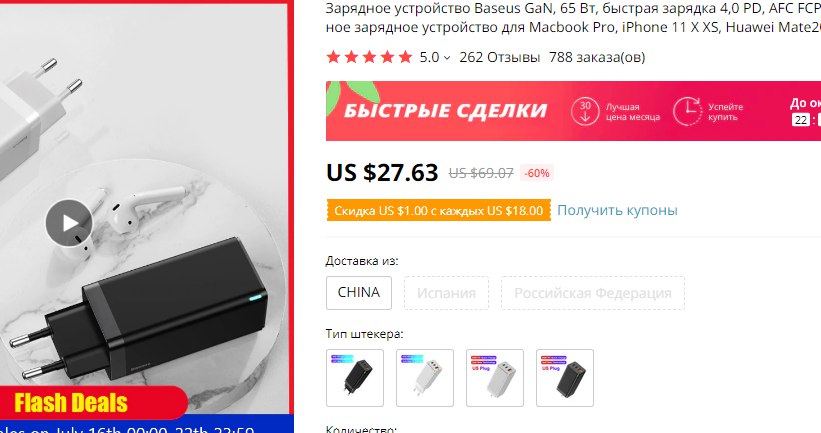The width and height of the screenshot is (821, 433).
Task: Click the -60% discount badge
Action: click(537, 173)
